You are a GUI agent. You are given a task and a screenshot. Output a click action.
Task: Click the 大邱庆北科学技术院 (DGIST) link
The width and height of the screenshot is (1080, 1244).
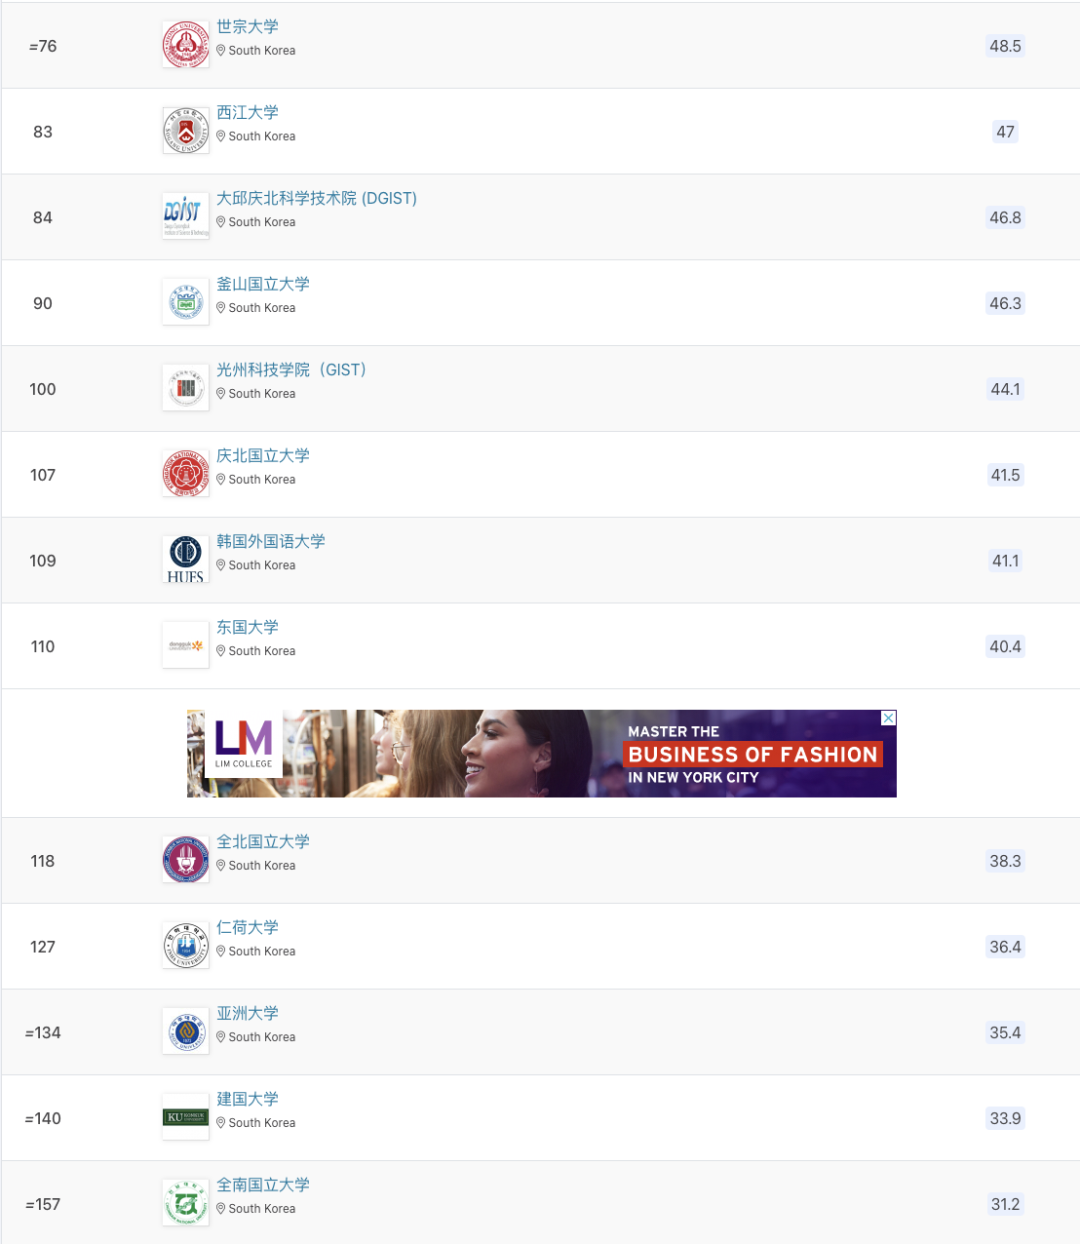click(x=317, y=198)
